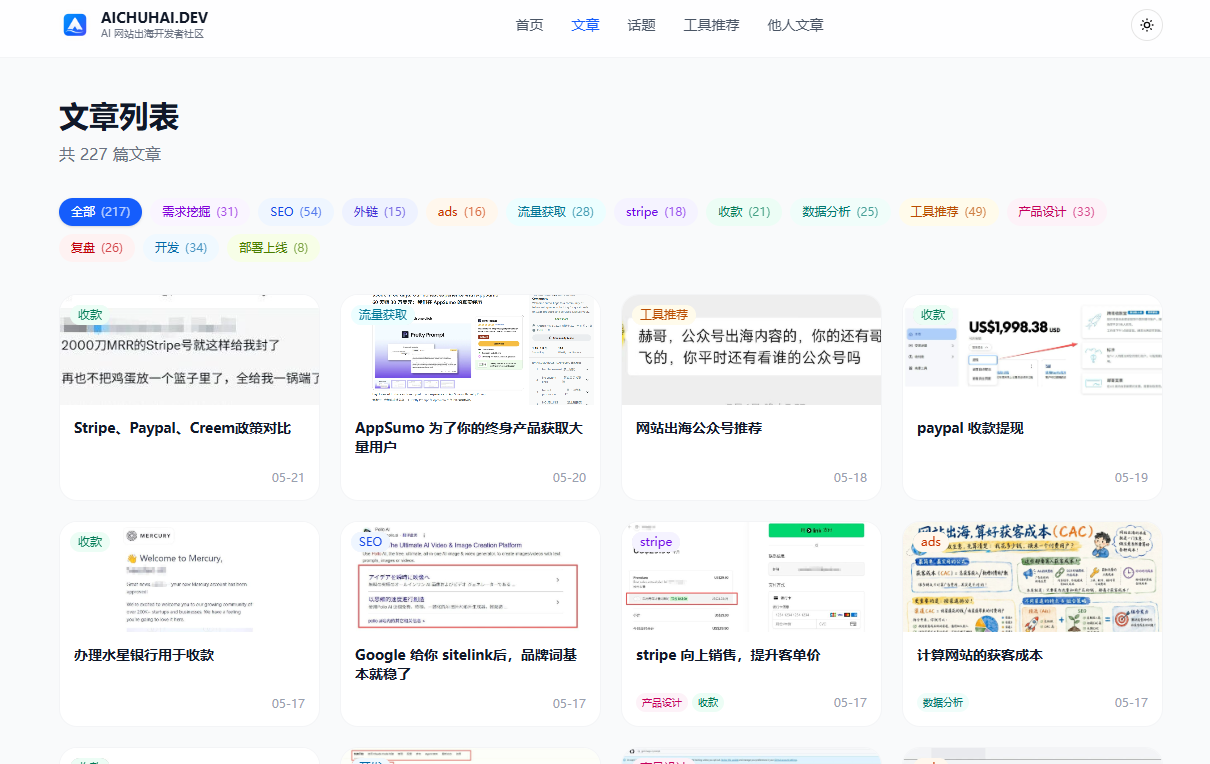The image size is (1210, 764).
Task: Click the AICHUHAI.DEV site title
Action: point(154,18)
